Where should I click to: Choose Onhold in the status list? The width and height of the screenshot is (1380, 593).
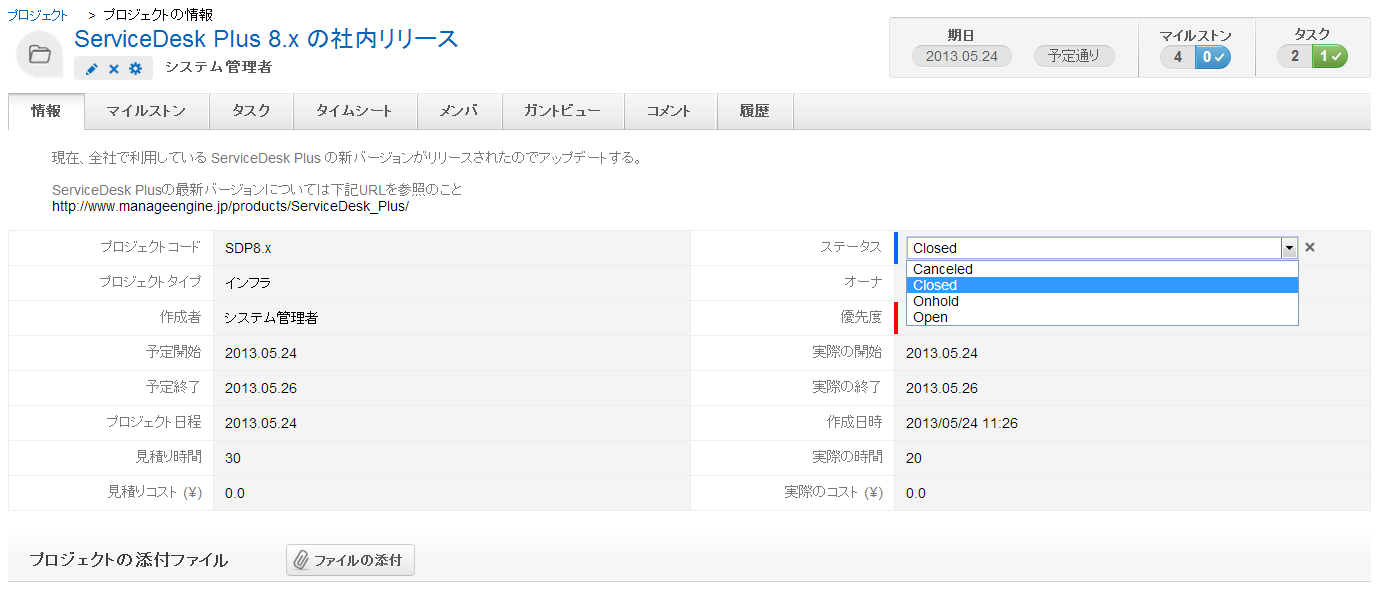936,301
